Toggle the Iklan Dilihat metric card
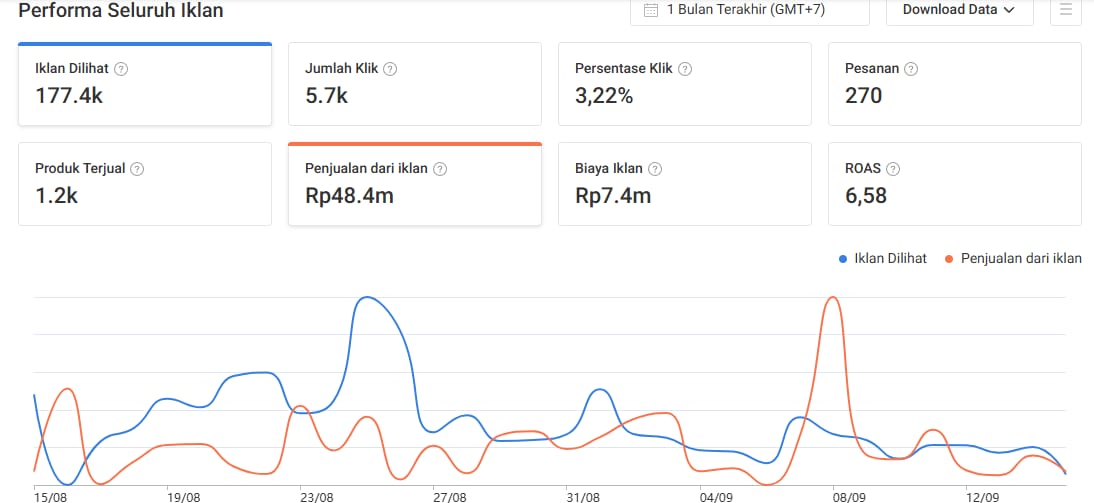This screenshot has width=1094, height=503. click(145, 84)
